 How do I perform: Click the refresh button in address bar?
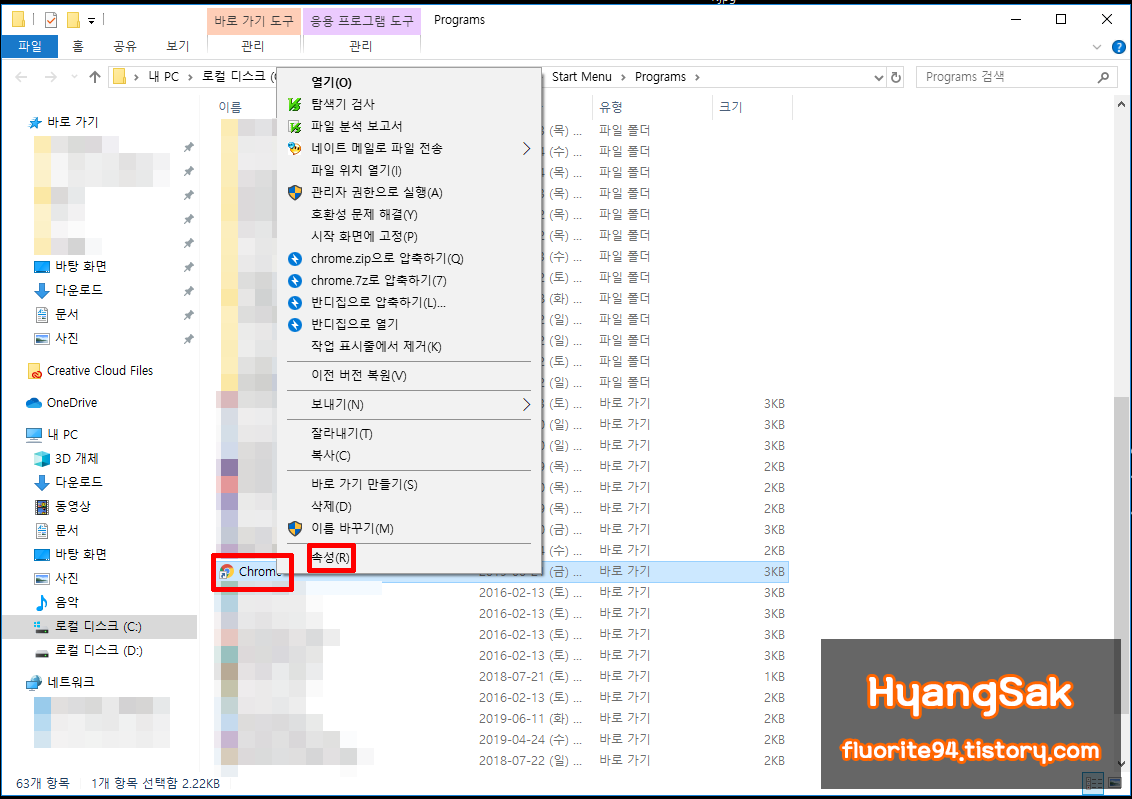coord(896,77)
